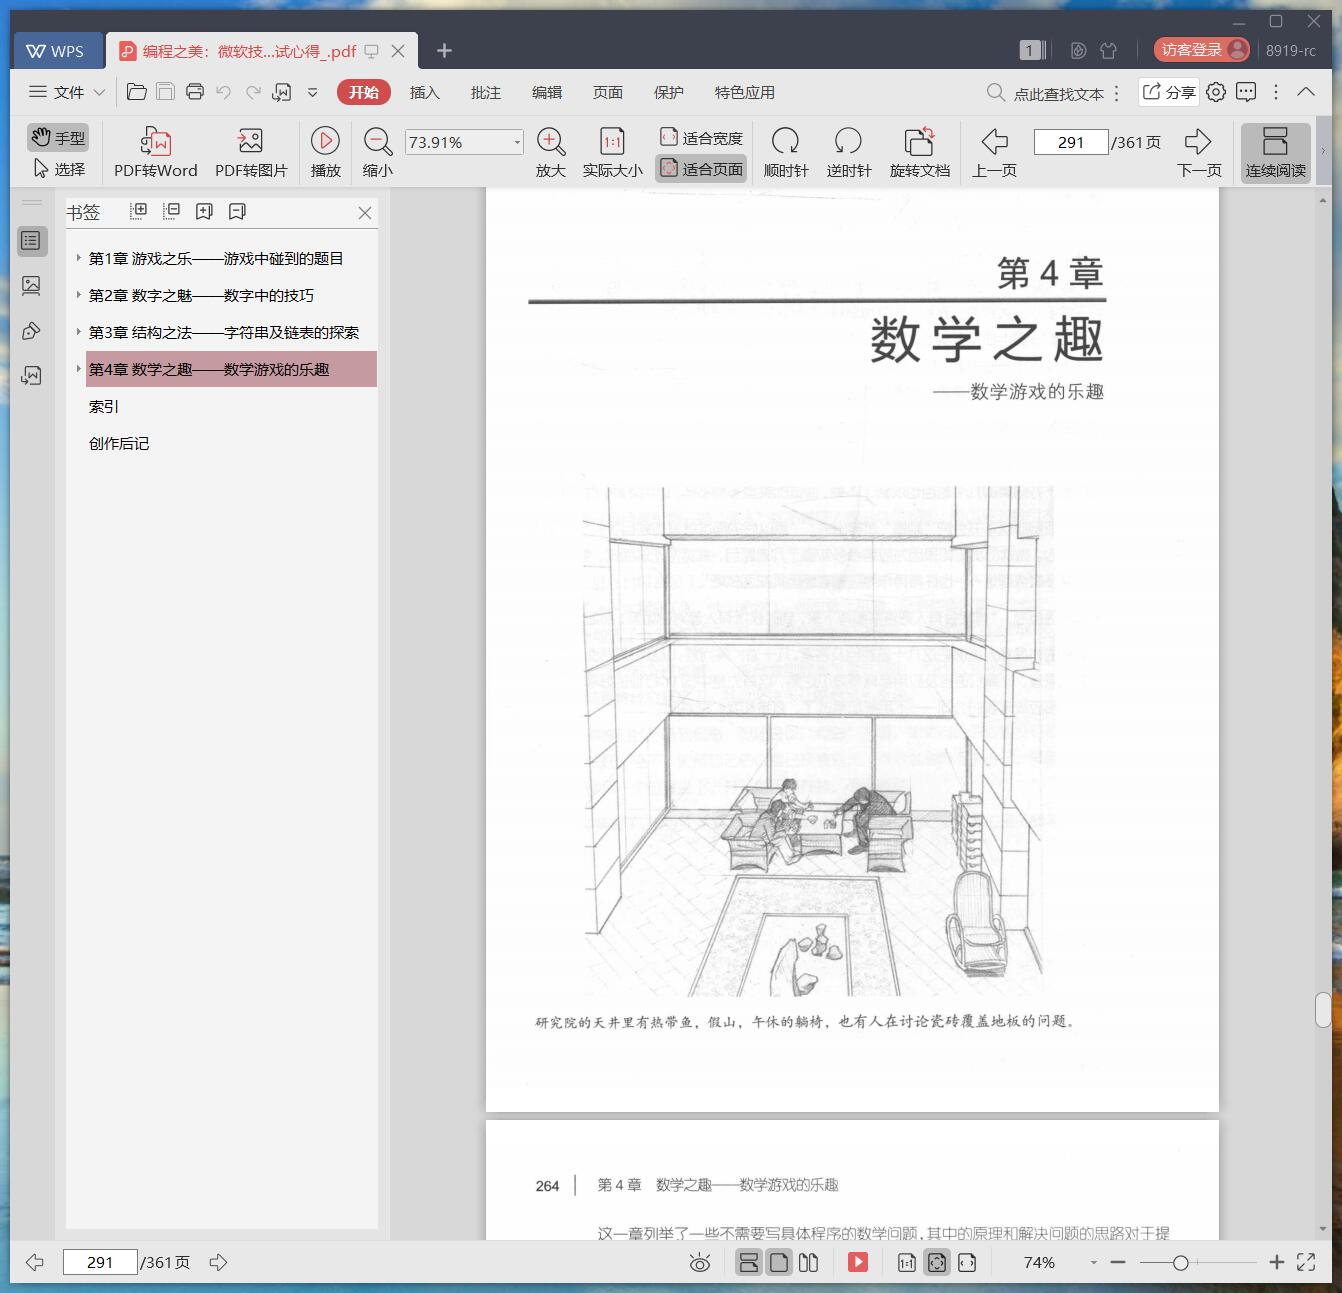
Task: Expand 第4章 数学之趣 bookmark
Action: [x=79, y=369]
